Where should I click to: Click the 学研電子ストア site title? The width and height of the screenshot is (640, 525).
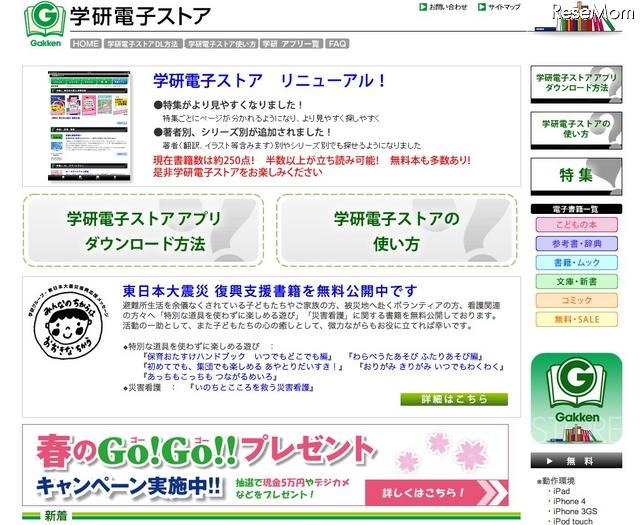pyautogui.click(x=140, y=17)
